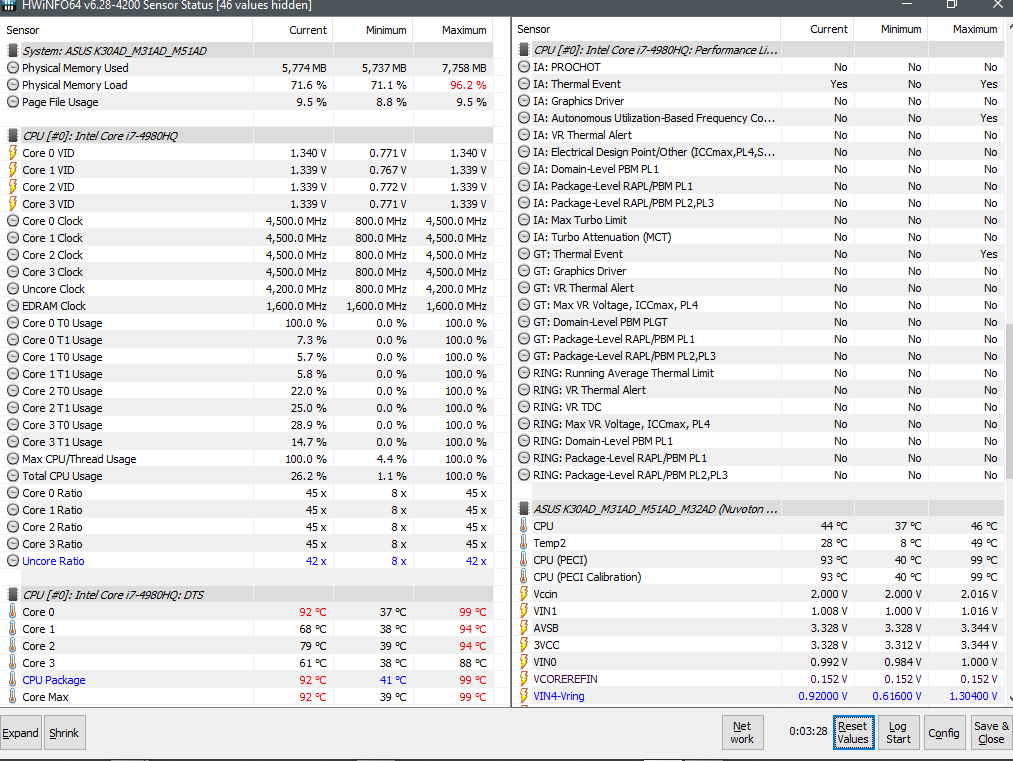Click the Physical Memory Used sensor icon

[x=12, y=68]
